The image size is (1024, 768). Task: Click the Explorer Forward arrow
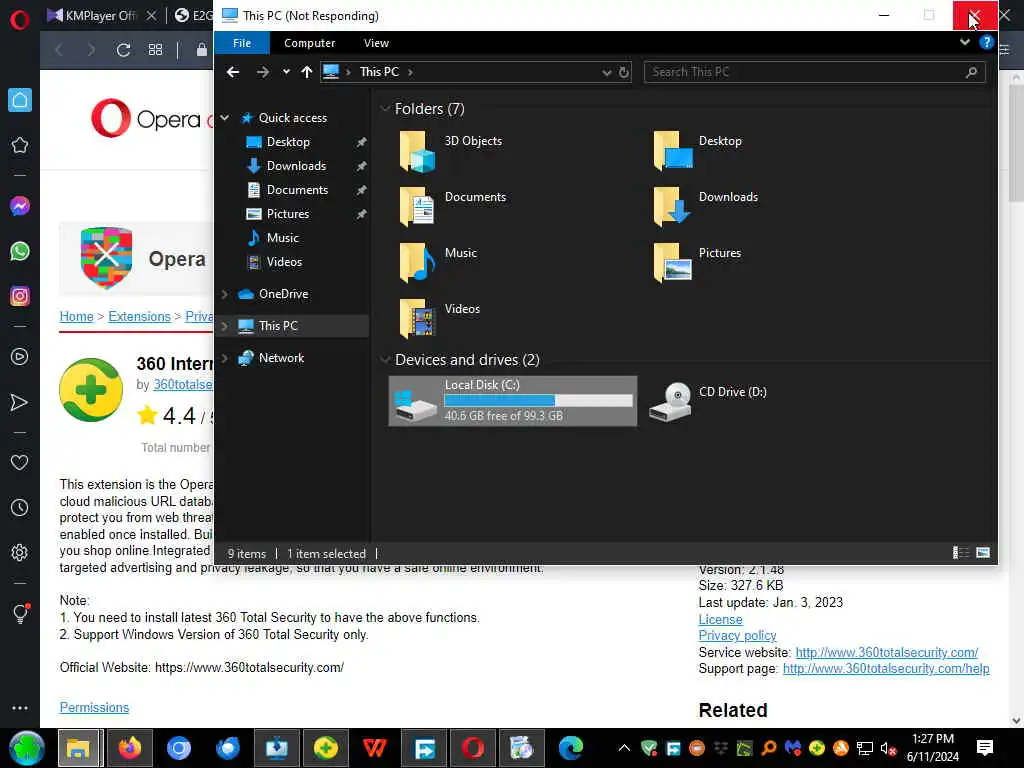click(x=262, y=72)
